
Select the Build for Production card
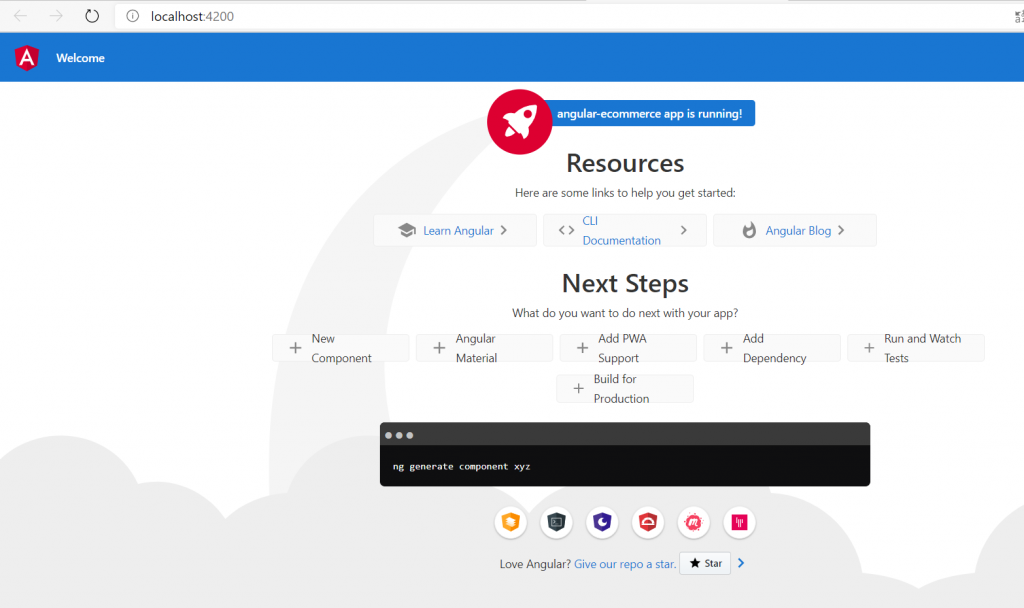(x=625, y=389)
